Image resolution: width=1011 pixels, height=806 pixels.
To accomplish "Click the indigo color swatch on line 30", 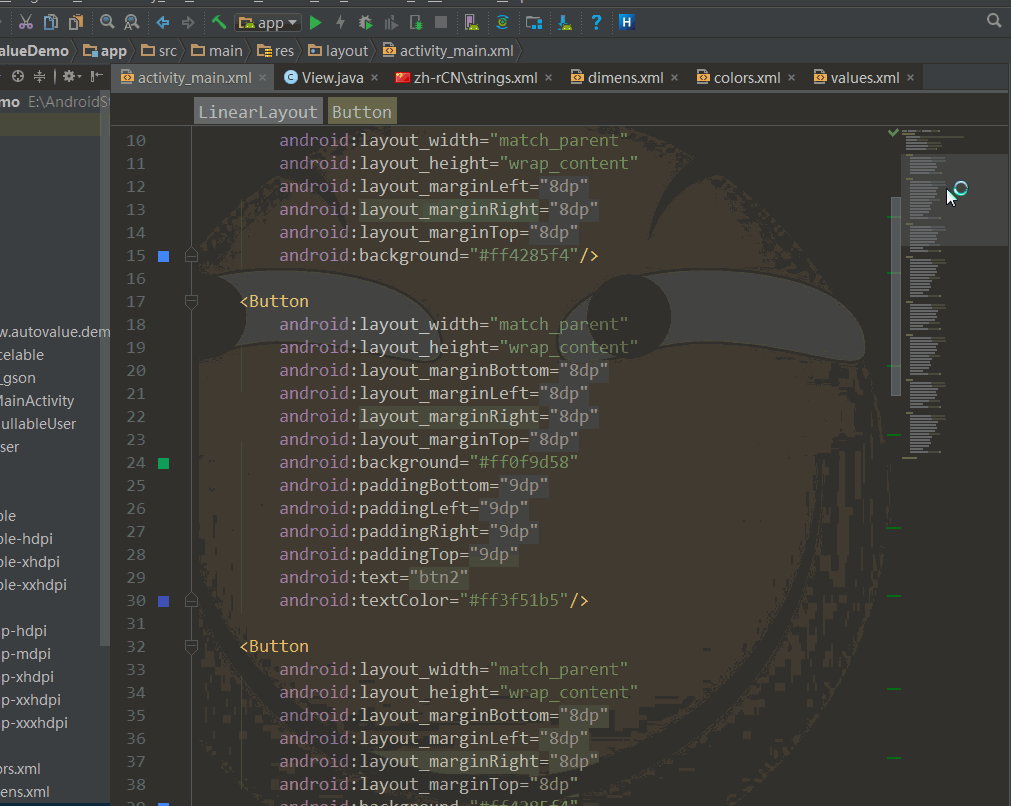I will click(x=164, y=602).
